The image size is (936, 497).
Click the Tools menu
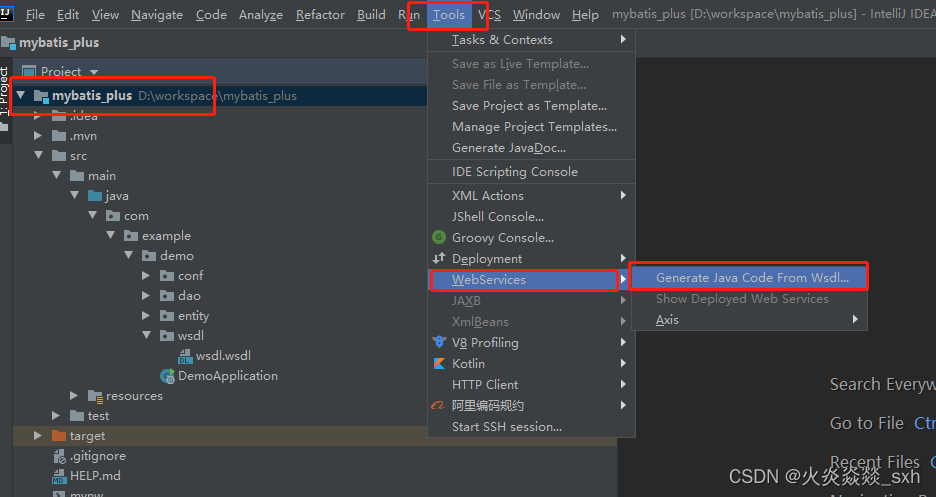pos(449,14)
